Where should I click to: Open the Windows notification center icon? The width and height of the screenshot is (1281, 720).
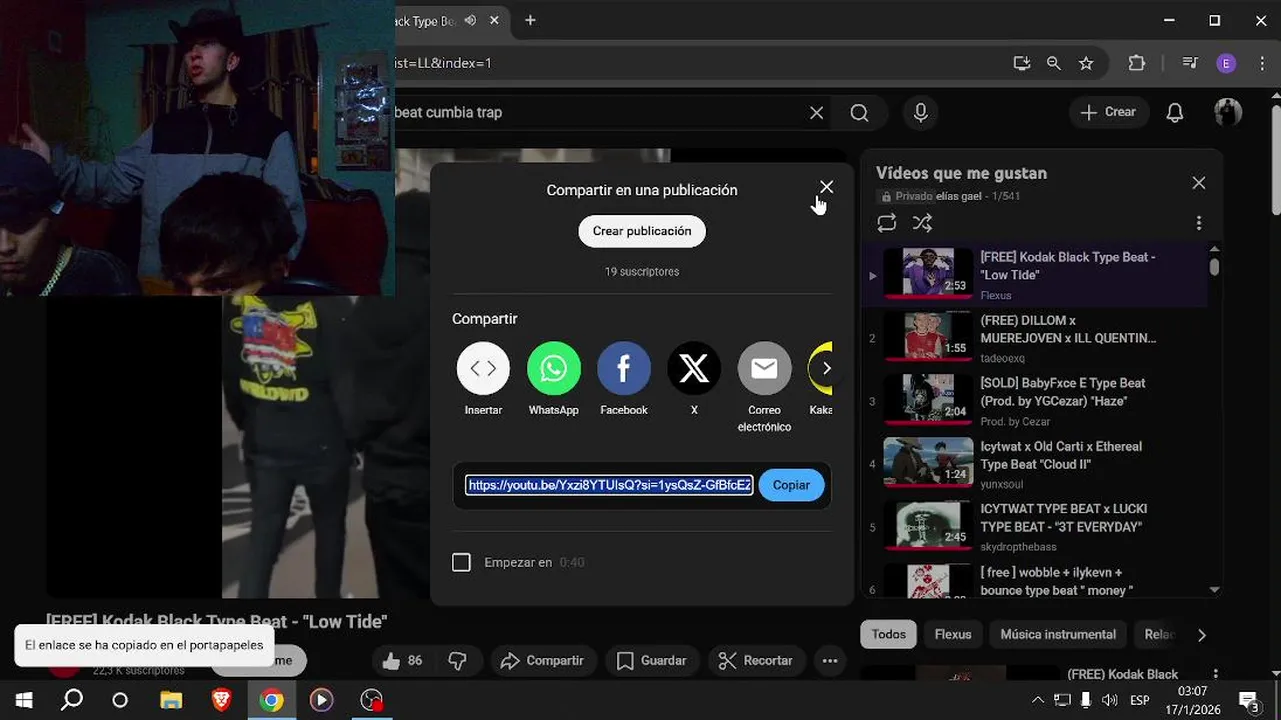1249,700
